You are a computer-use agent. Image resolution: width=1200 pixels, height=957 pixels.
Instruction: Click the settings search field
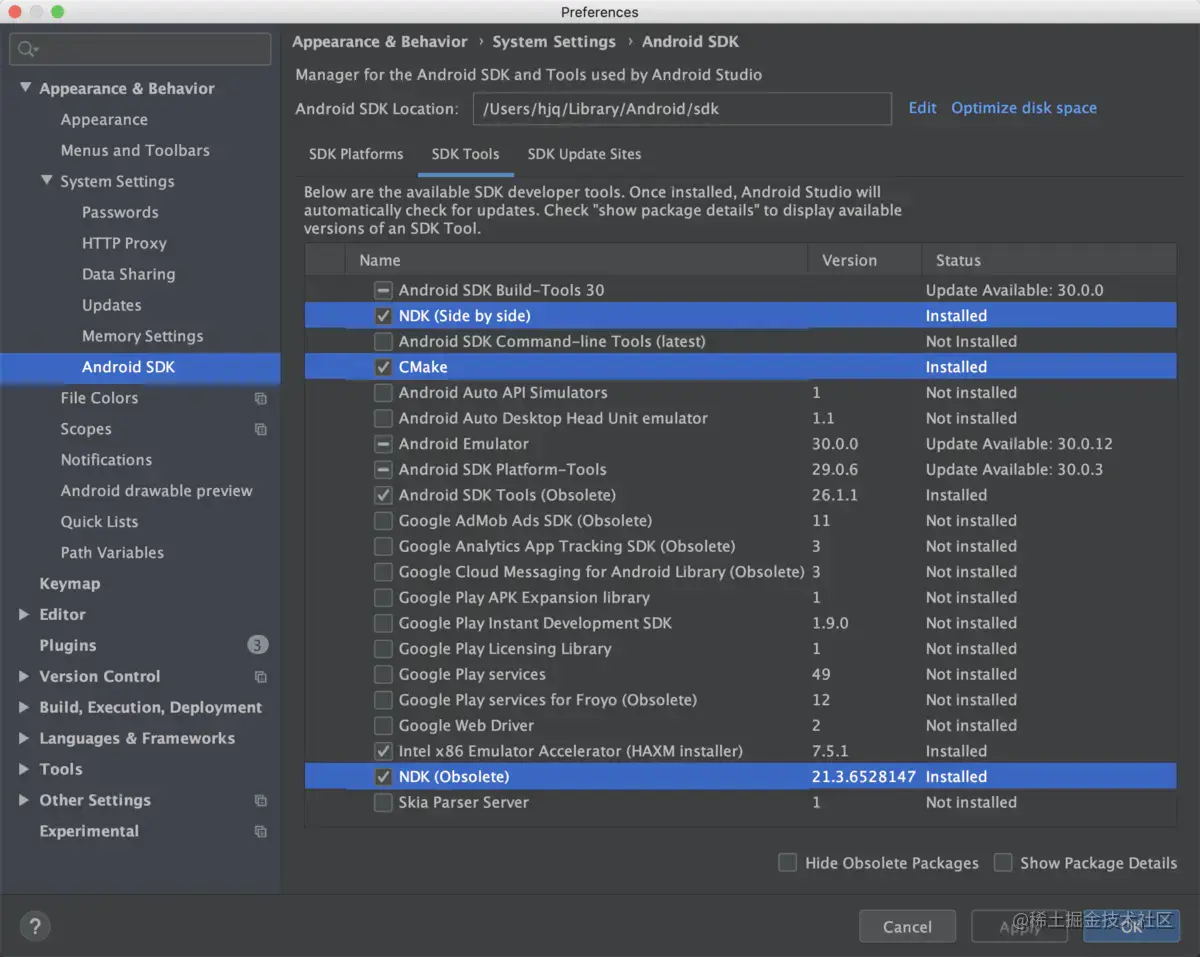tap(140, 49)
